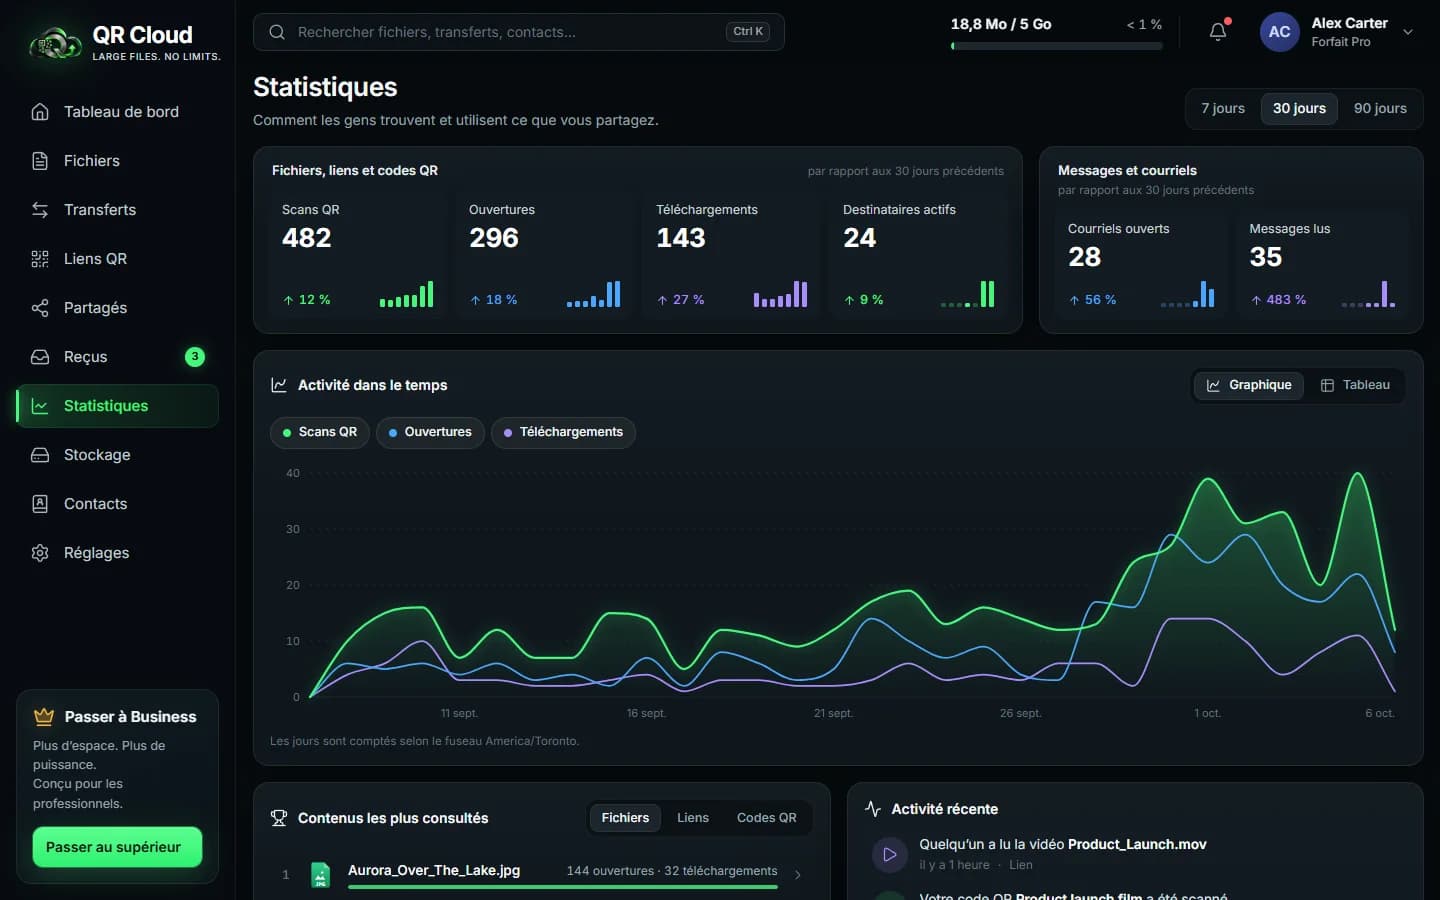Click the Passer au supérieur button

pyautogui.click(x=117, y=847)
